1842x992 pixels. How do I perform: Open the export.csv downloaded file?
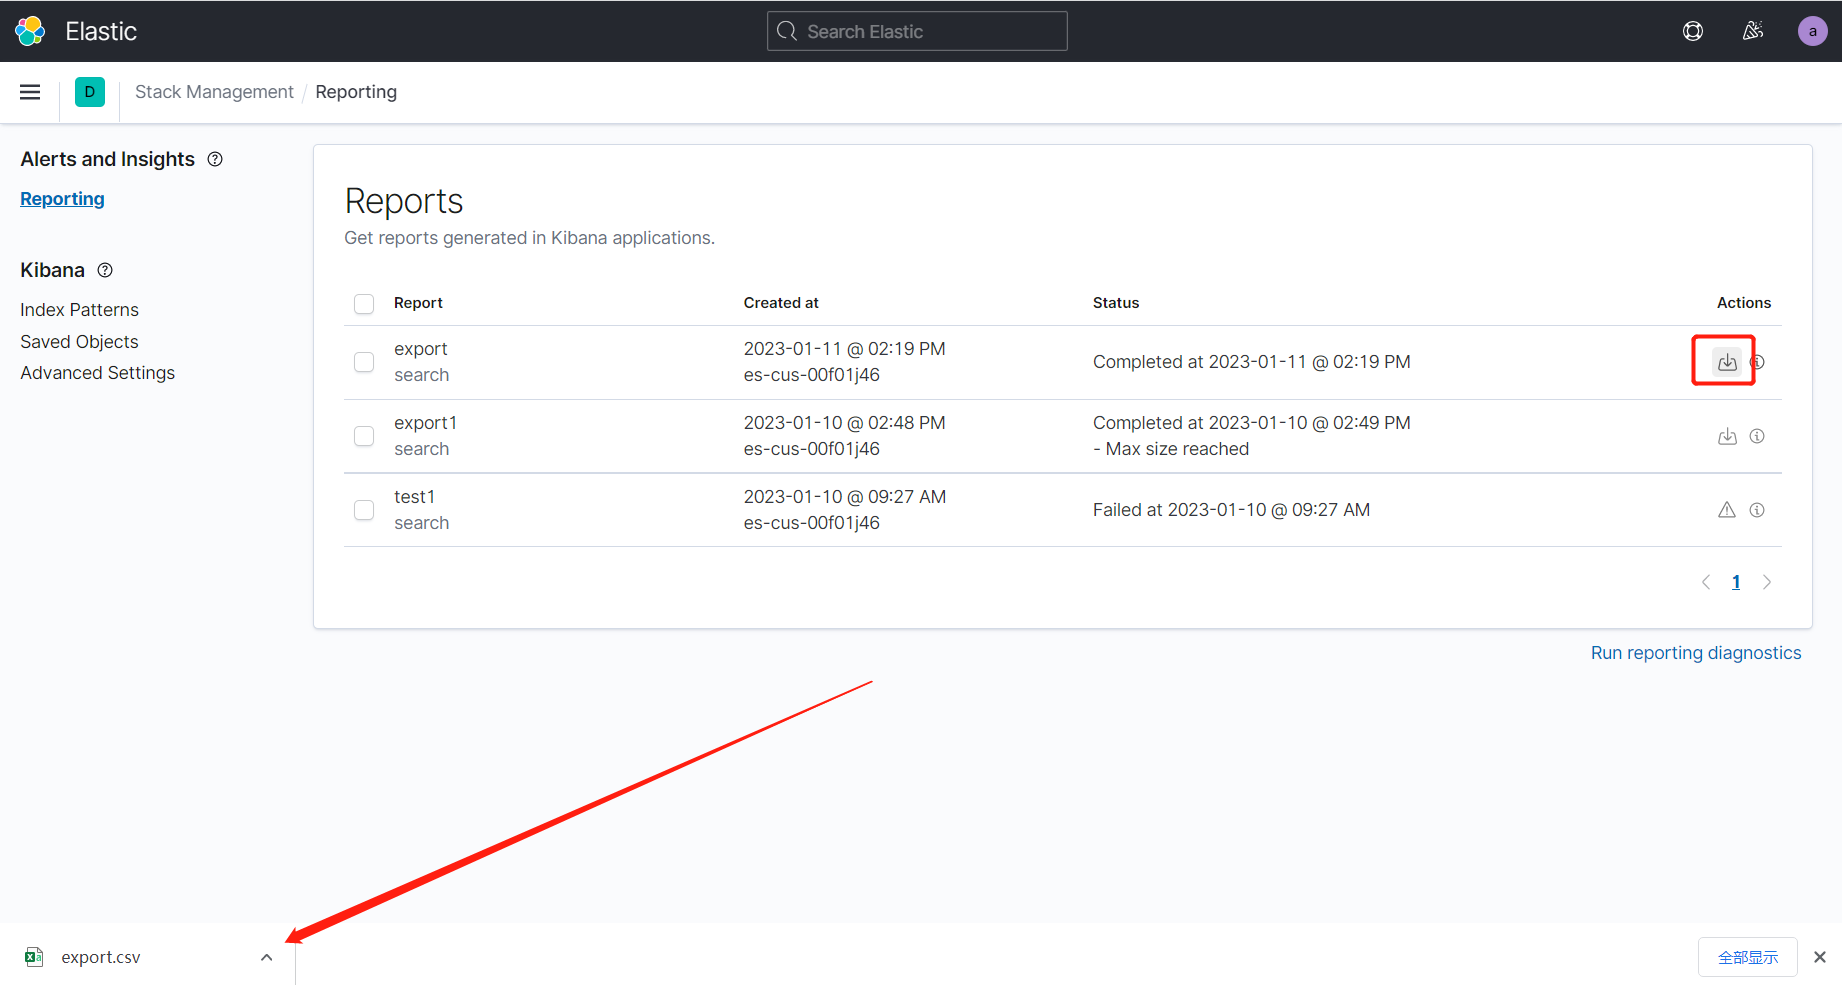101,957
